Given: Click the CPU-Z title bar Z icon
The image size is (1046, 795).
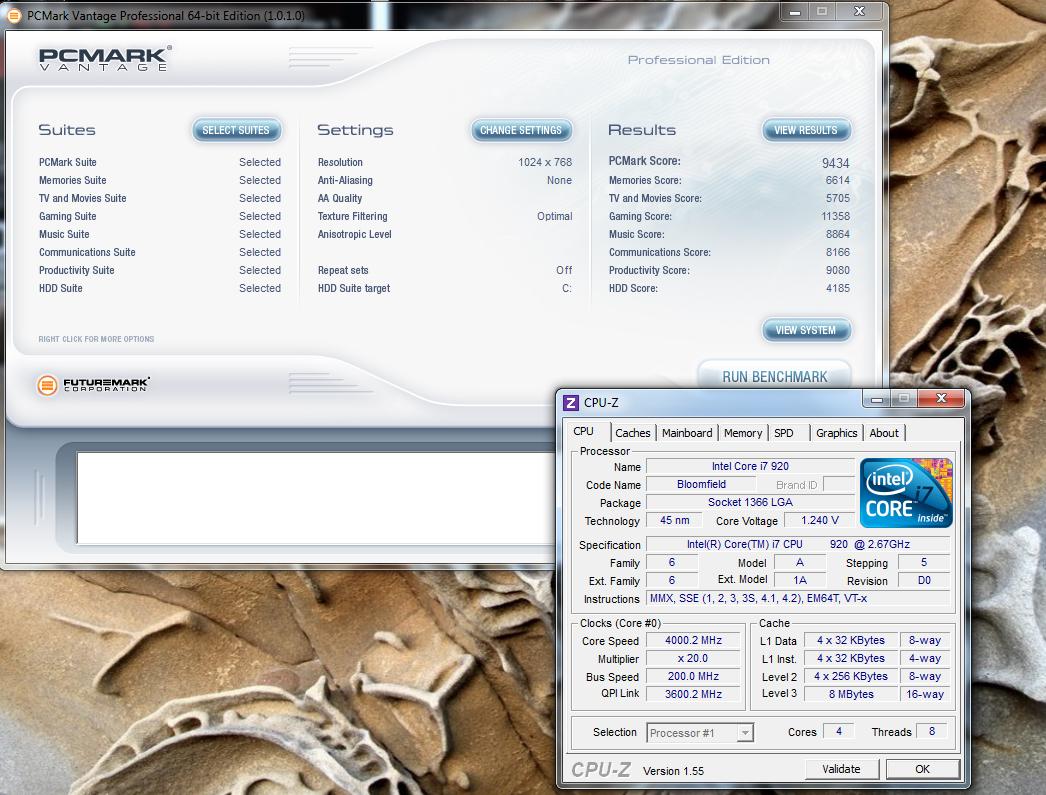Looking at the screenshot, I should point(570,403).
